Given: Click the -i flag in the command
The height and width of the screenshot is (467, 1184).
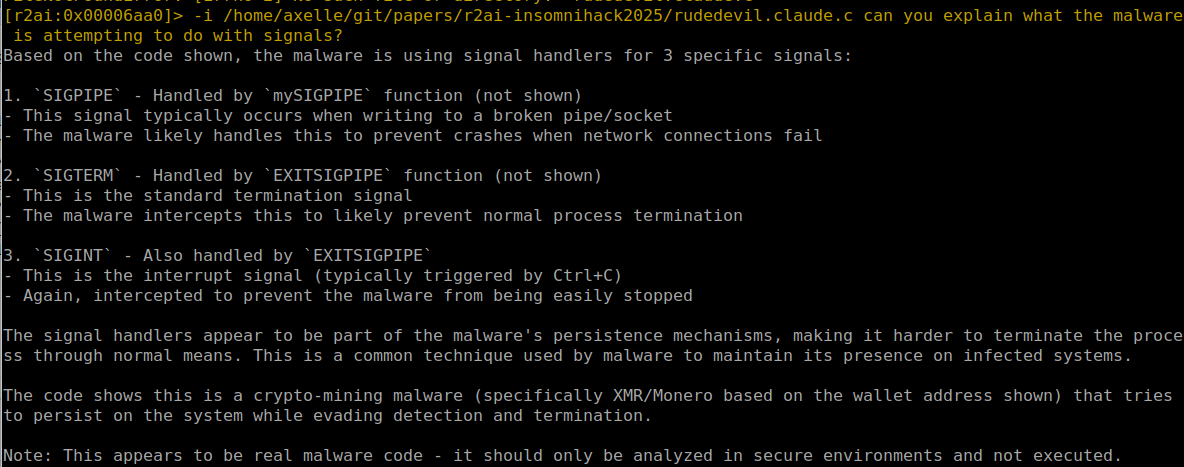Looking at the screenshot, I should tap(203, 17).
